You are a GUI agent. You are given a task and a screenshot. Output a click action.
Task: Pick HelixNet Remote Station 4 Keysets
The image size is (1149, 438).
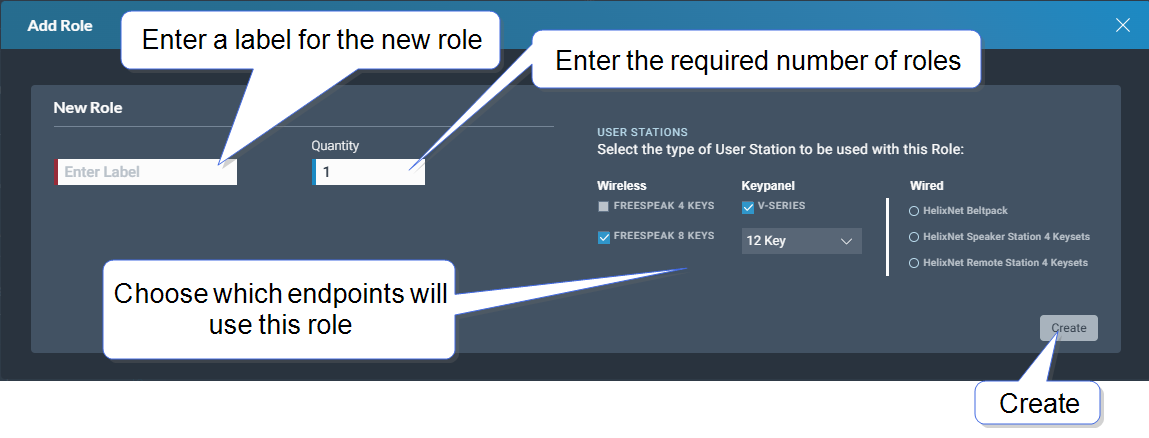point(914,263)
